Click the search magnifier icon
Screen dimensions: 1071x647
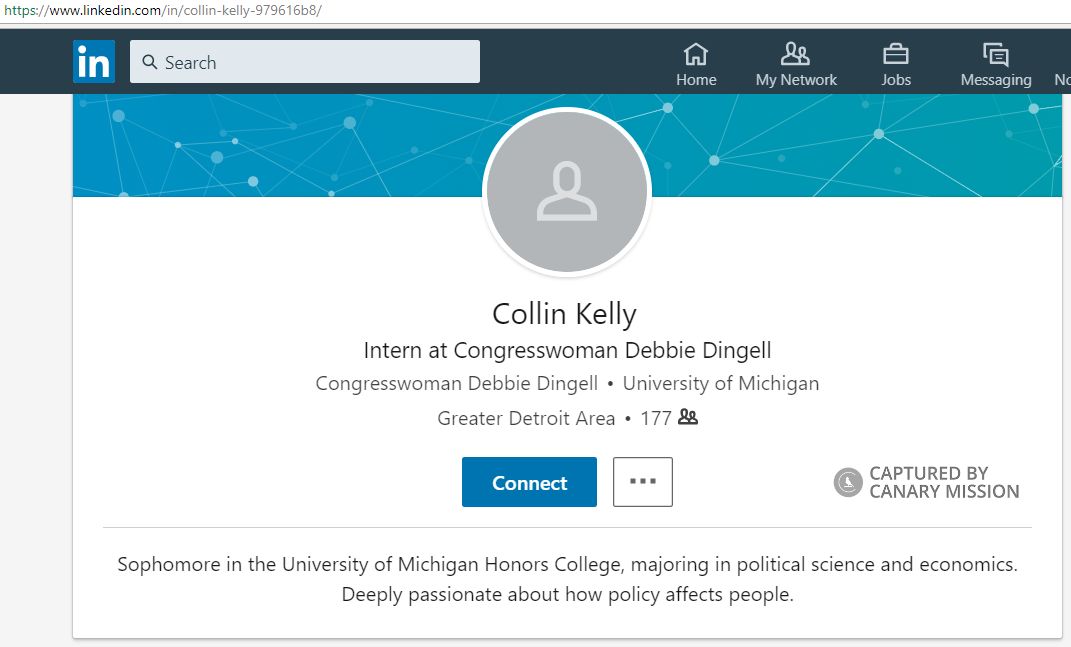click(148, 62)
